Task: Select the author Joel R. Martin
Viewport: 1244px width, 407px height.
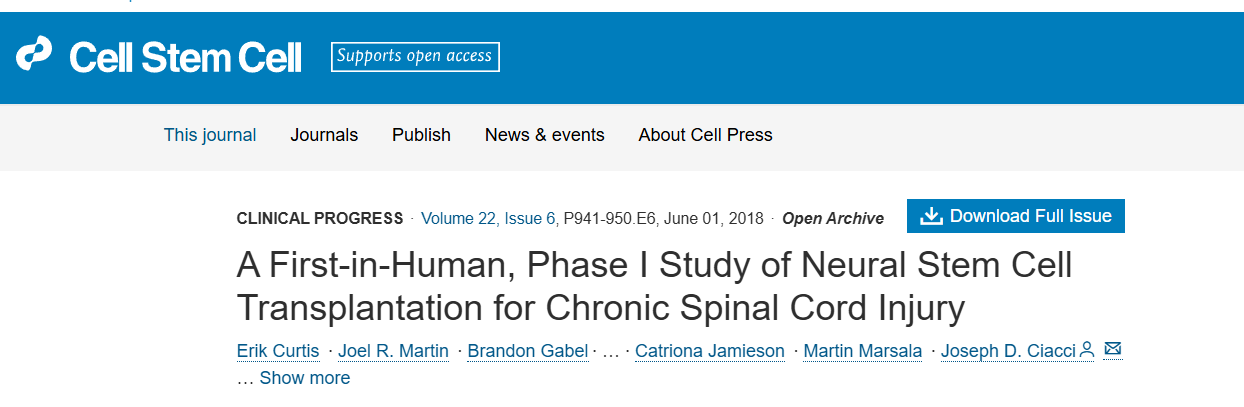Action: coord(393,351)
